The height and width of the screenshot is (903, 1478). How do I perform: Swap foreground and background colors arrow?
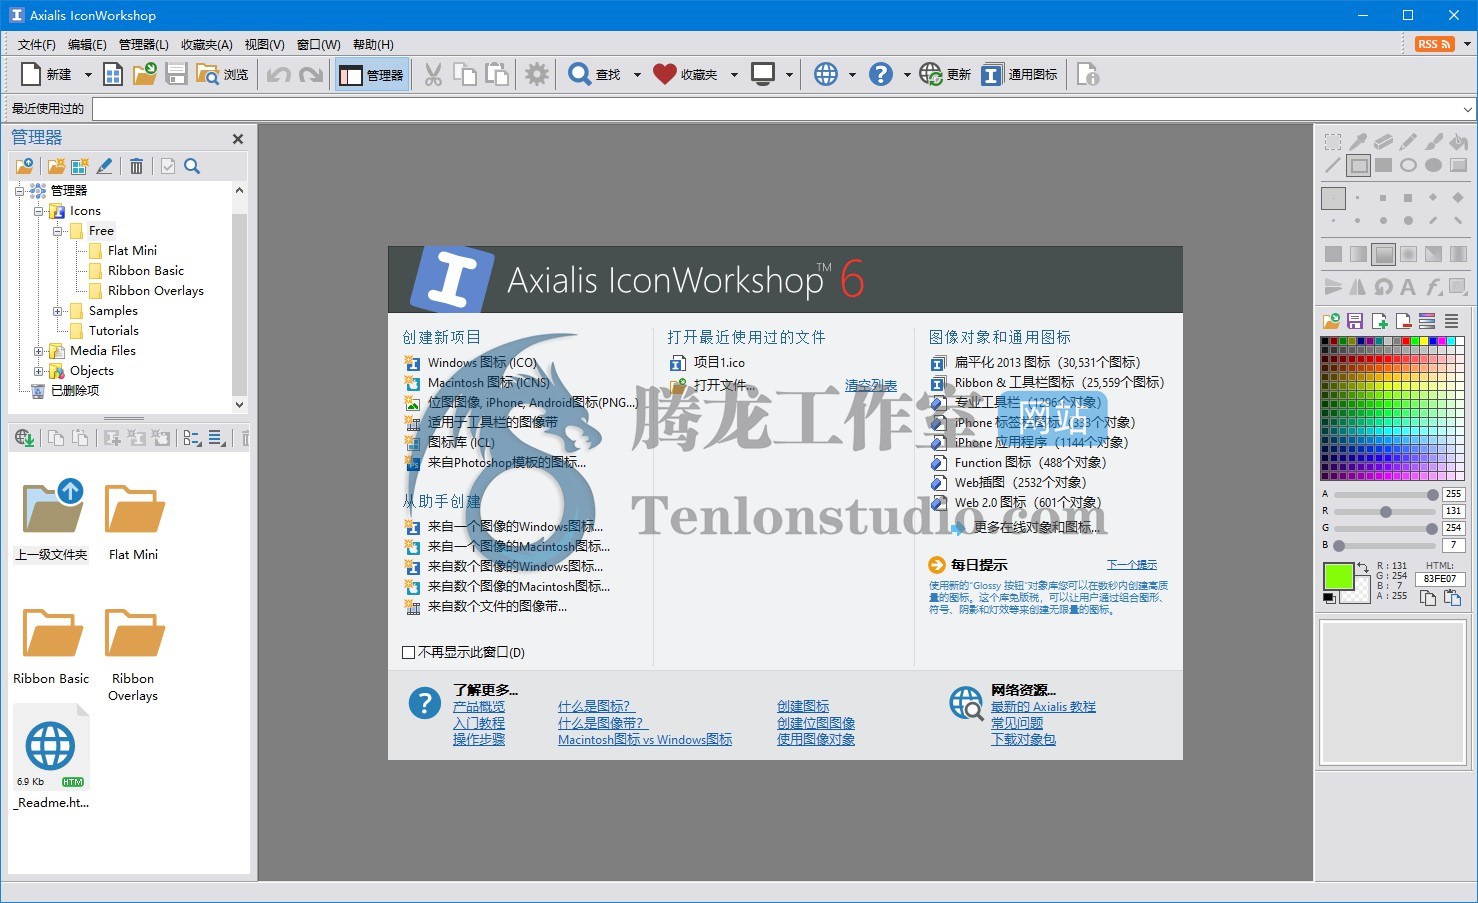pyautogui.click(x=1362, y=568)
